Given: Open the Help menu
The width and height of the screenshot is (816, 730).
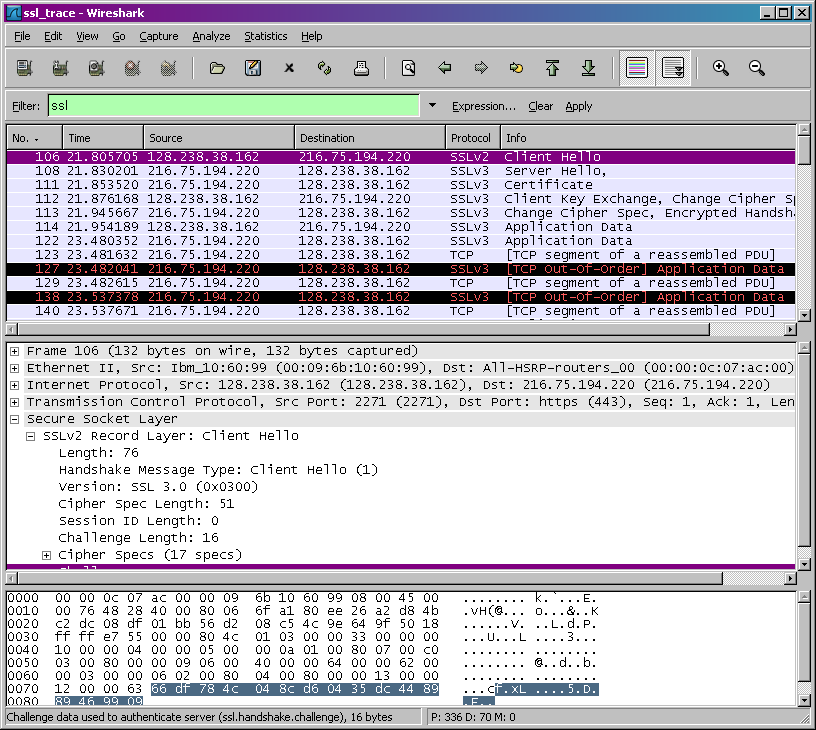Looking at the screenshot, I should point(312,36).
